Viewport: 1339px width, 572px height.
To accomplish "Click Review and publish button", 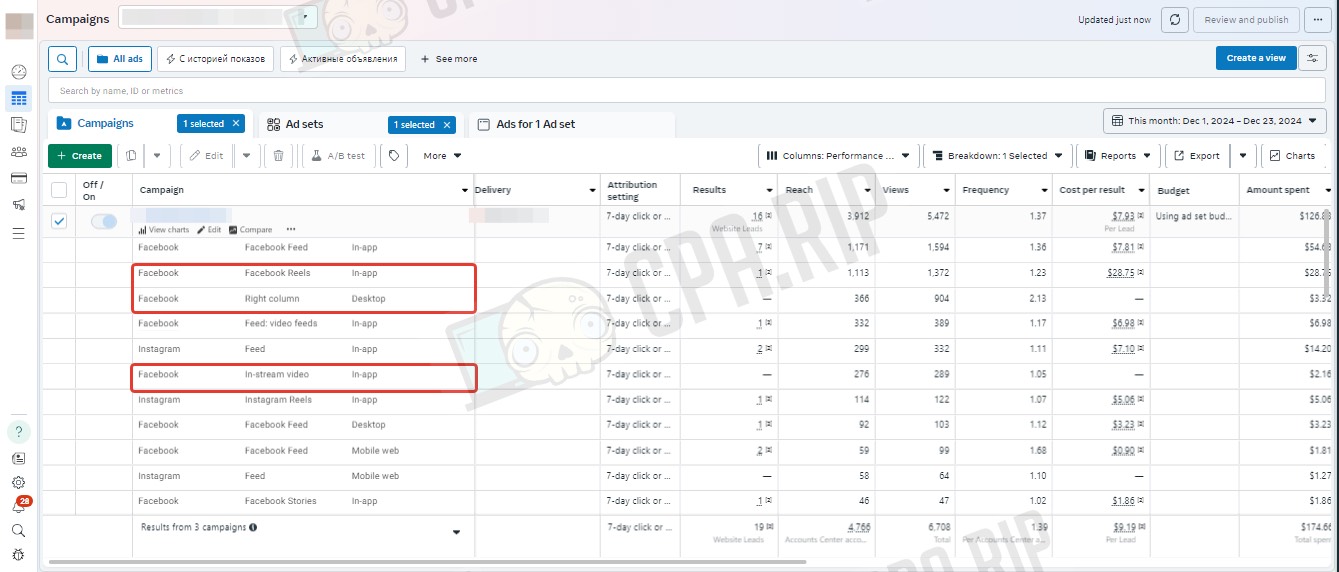I will tap(1246, 19).
